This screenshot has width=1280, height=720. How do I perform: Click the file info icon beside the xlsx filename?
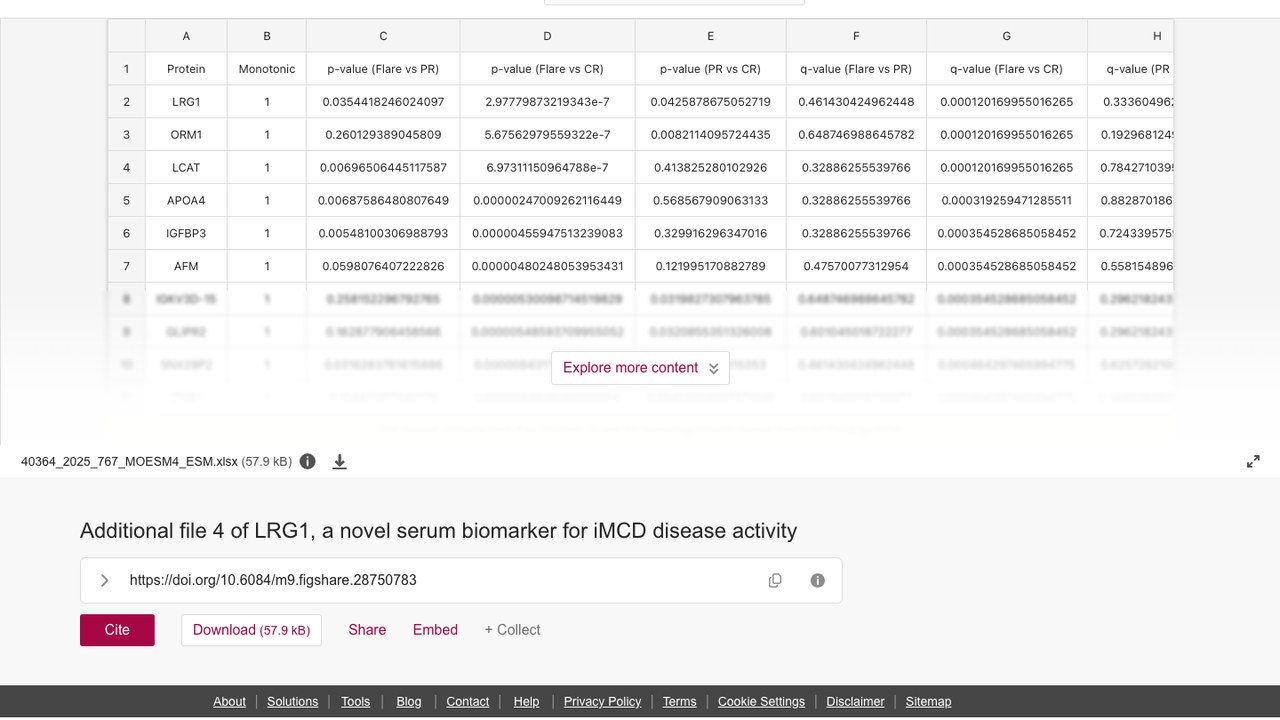(308, 461)
